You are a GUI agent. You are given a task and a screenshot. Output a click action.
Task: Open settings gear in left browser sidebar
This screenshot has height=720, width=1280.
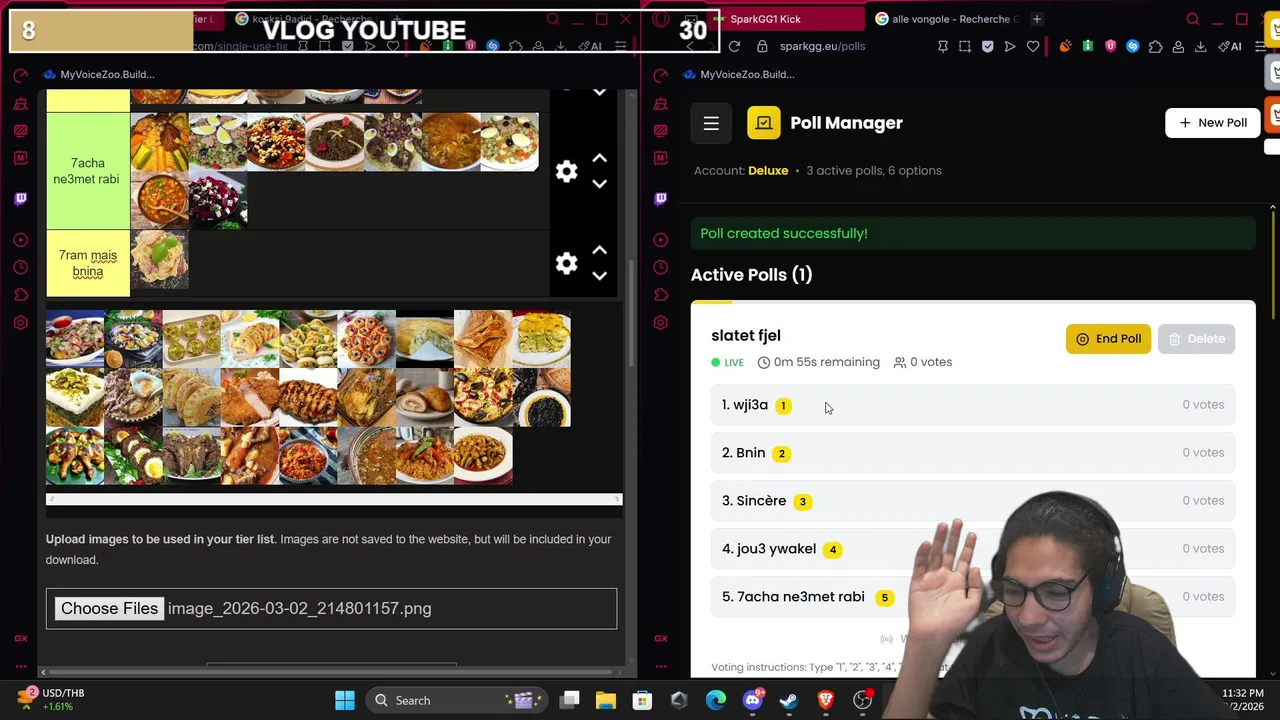tap(21, 323)
